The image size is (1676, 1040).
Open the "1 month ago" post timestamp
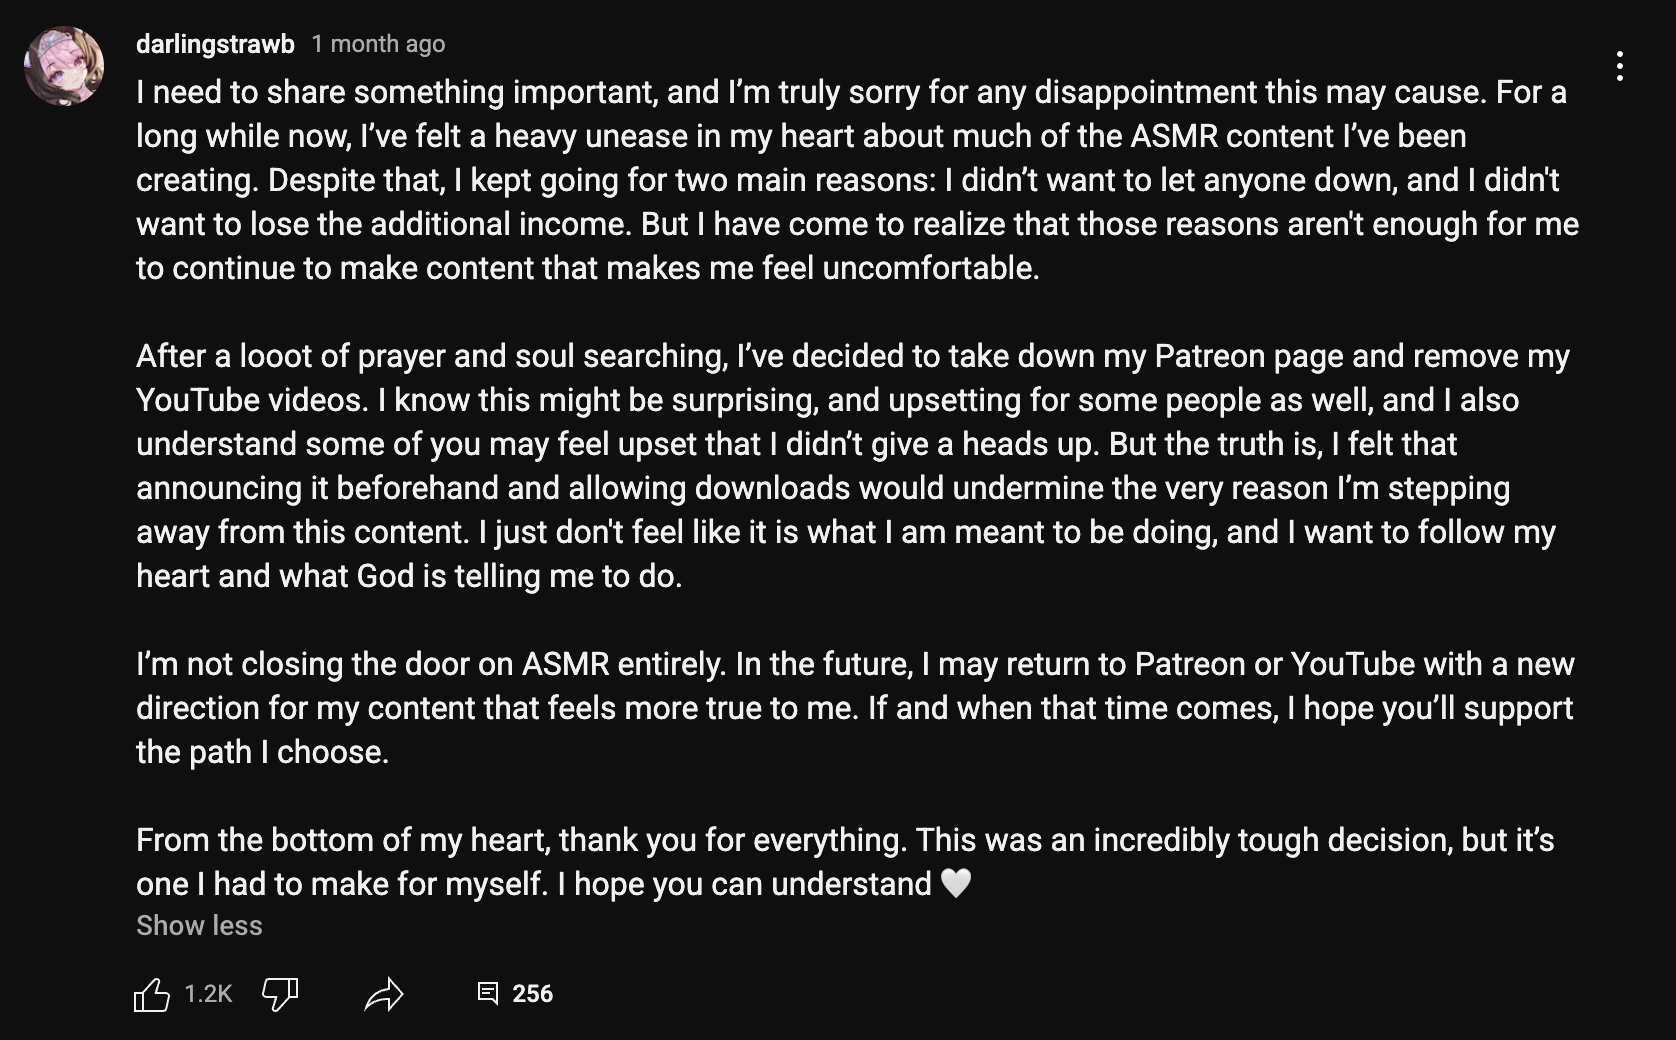click(x=378, y=44)
